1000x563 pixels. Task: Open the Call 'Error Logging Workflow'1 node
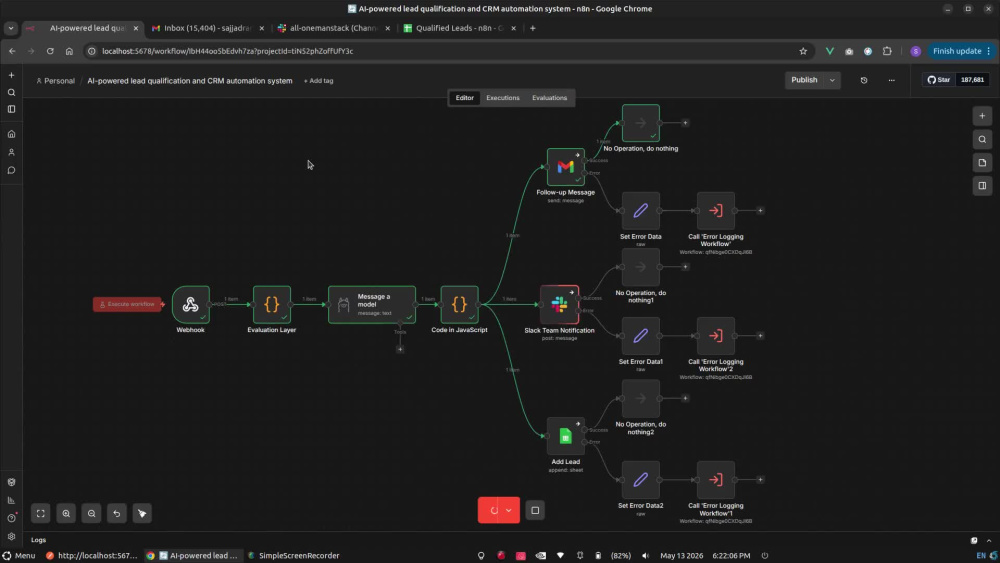716,479
